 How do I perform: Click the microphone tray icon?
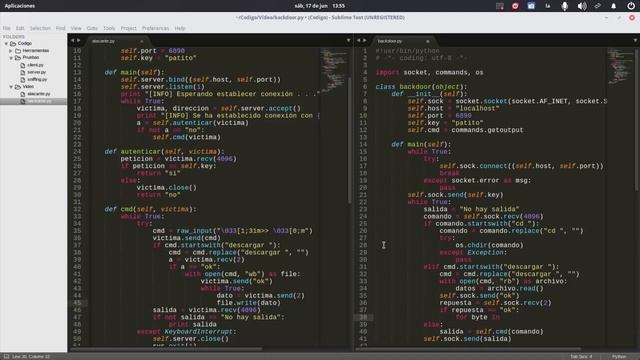[564, 6]
